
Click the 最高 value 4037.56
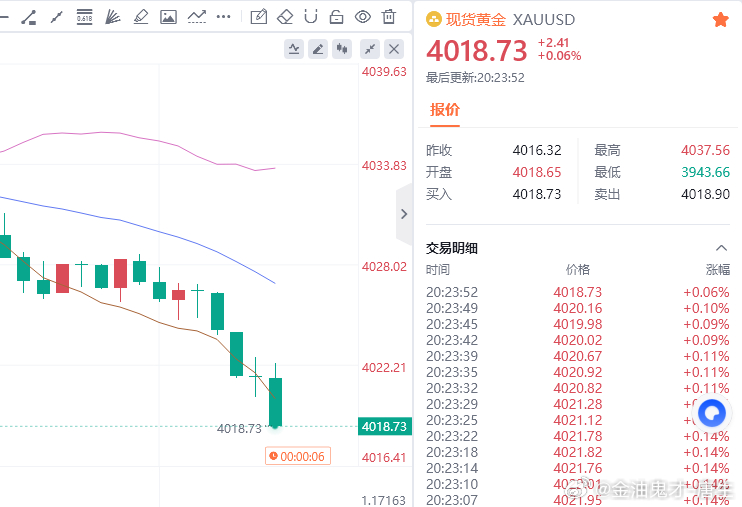coord(706,150)
